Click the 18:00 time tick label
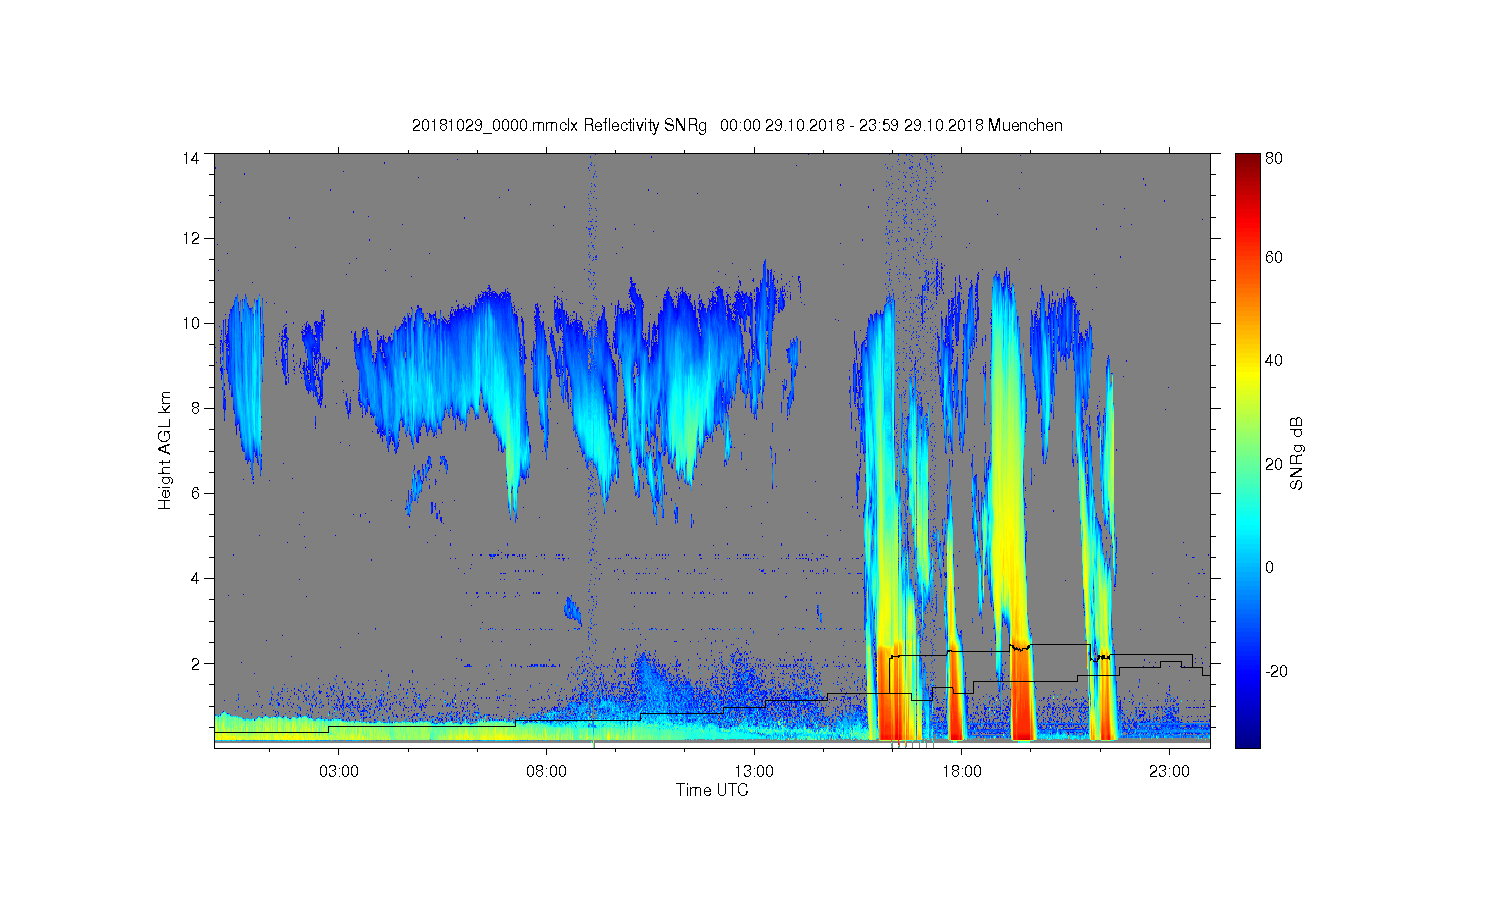The height and width of the screenshot is (900, 1500). coord(961,772)
